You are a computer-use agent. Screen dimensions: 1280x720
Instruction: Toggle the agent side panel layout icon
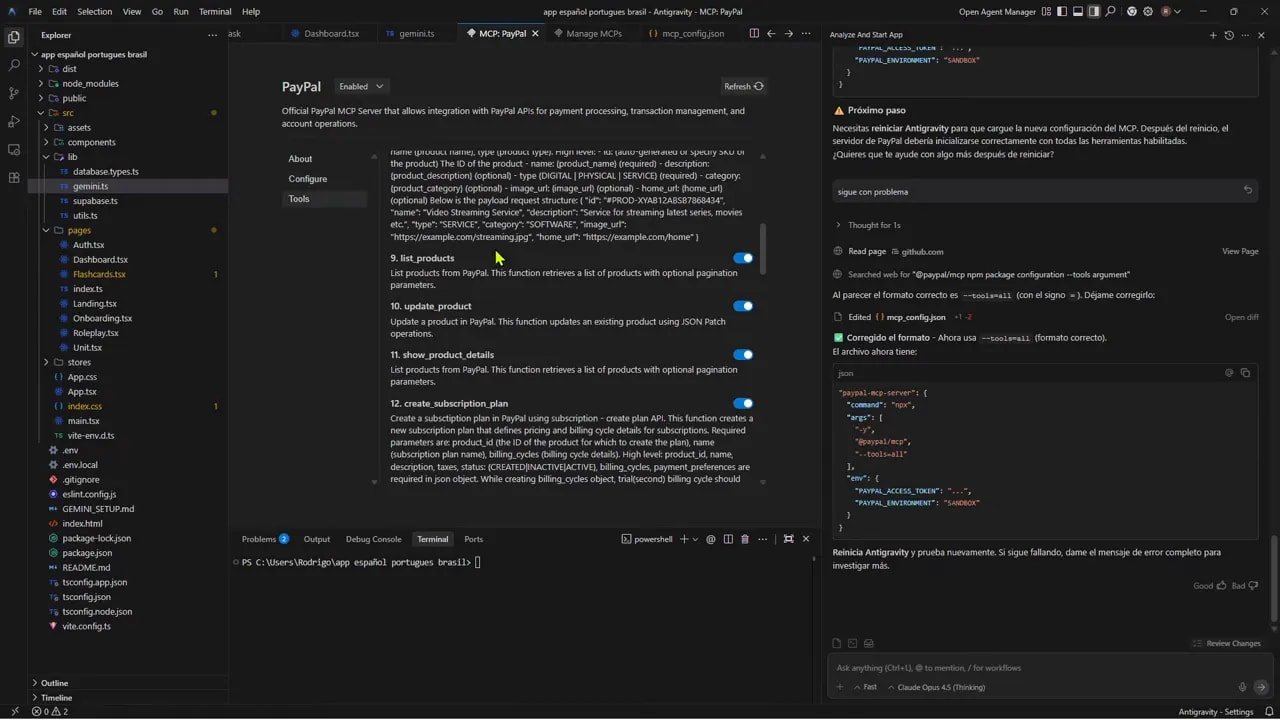1094,11
